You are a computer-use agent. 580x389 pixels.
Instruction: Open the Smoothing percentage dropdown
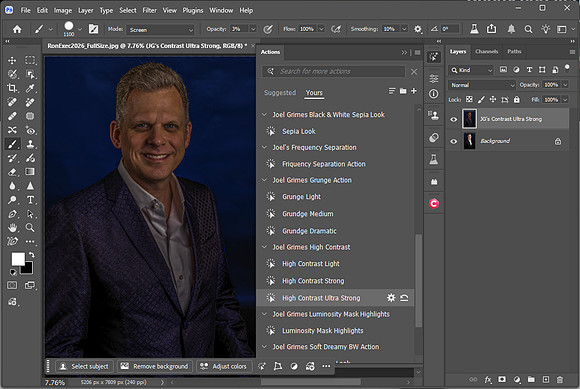pos(404,29)
